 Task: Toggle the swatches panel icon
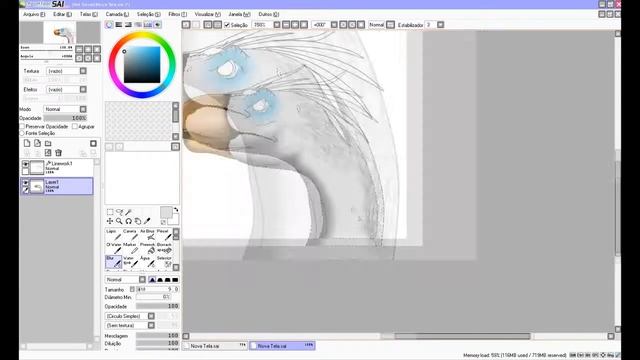coord(148,25)
